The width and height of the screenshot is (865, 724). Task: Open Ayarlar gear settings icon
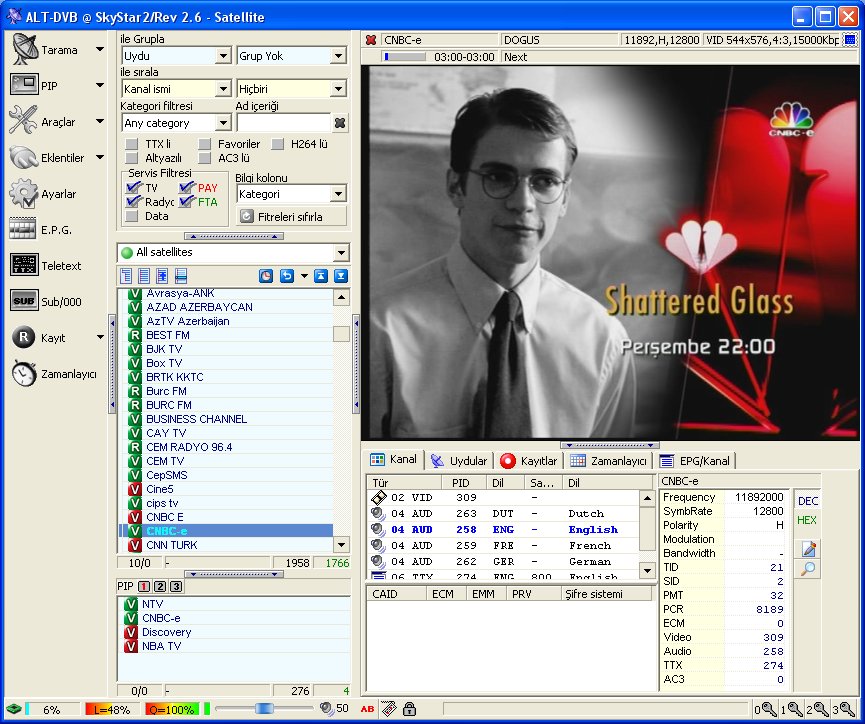coord(24,194)
